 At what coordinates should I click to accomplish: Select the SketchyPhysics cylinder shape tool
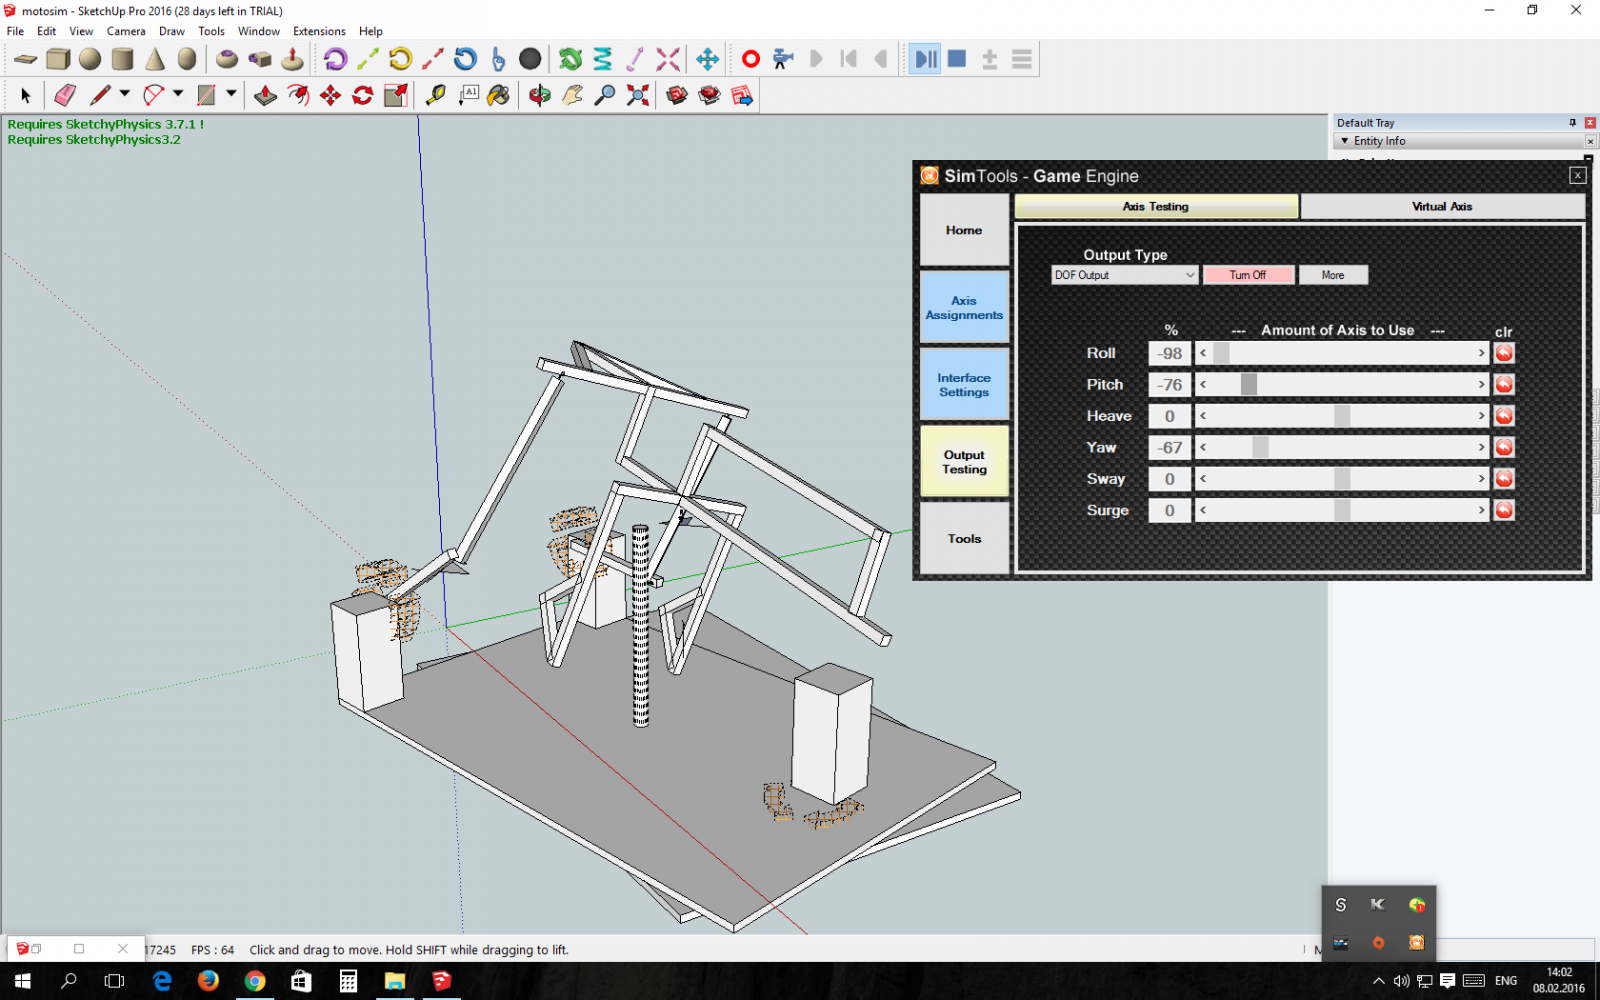click(122, 59)
